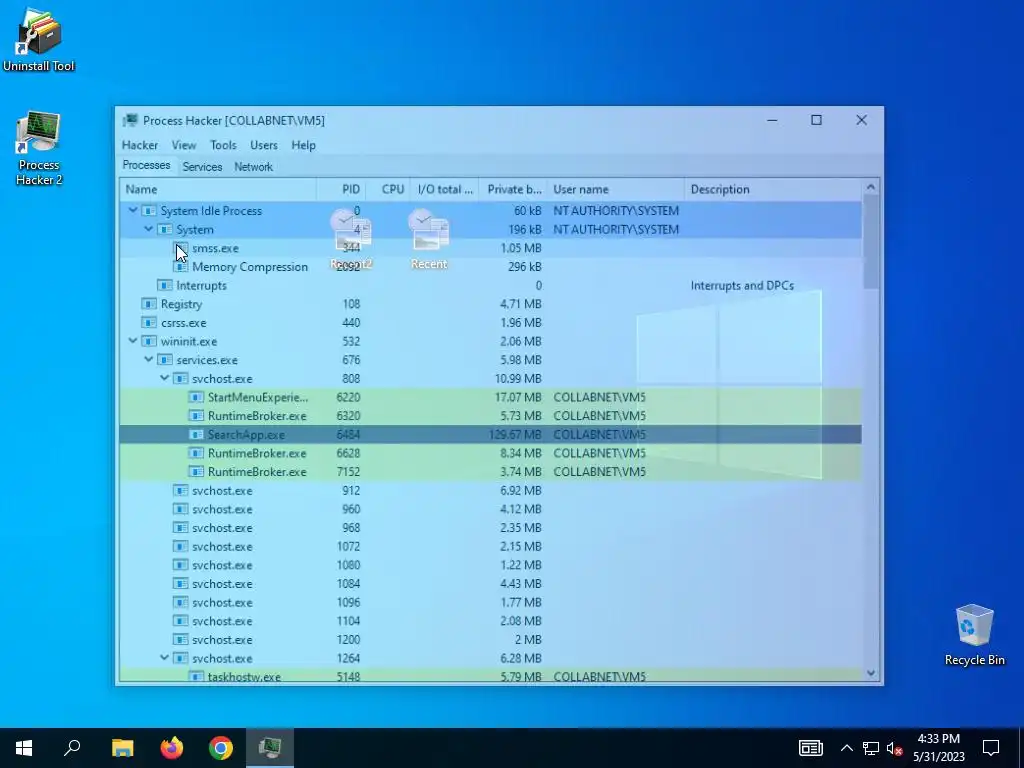Click the csrss.exe process icon

pos(150,323)
